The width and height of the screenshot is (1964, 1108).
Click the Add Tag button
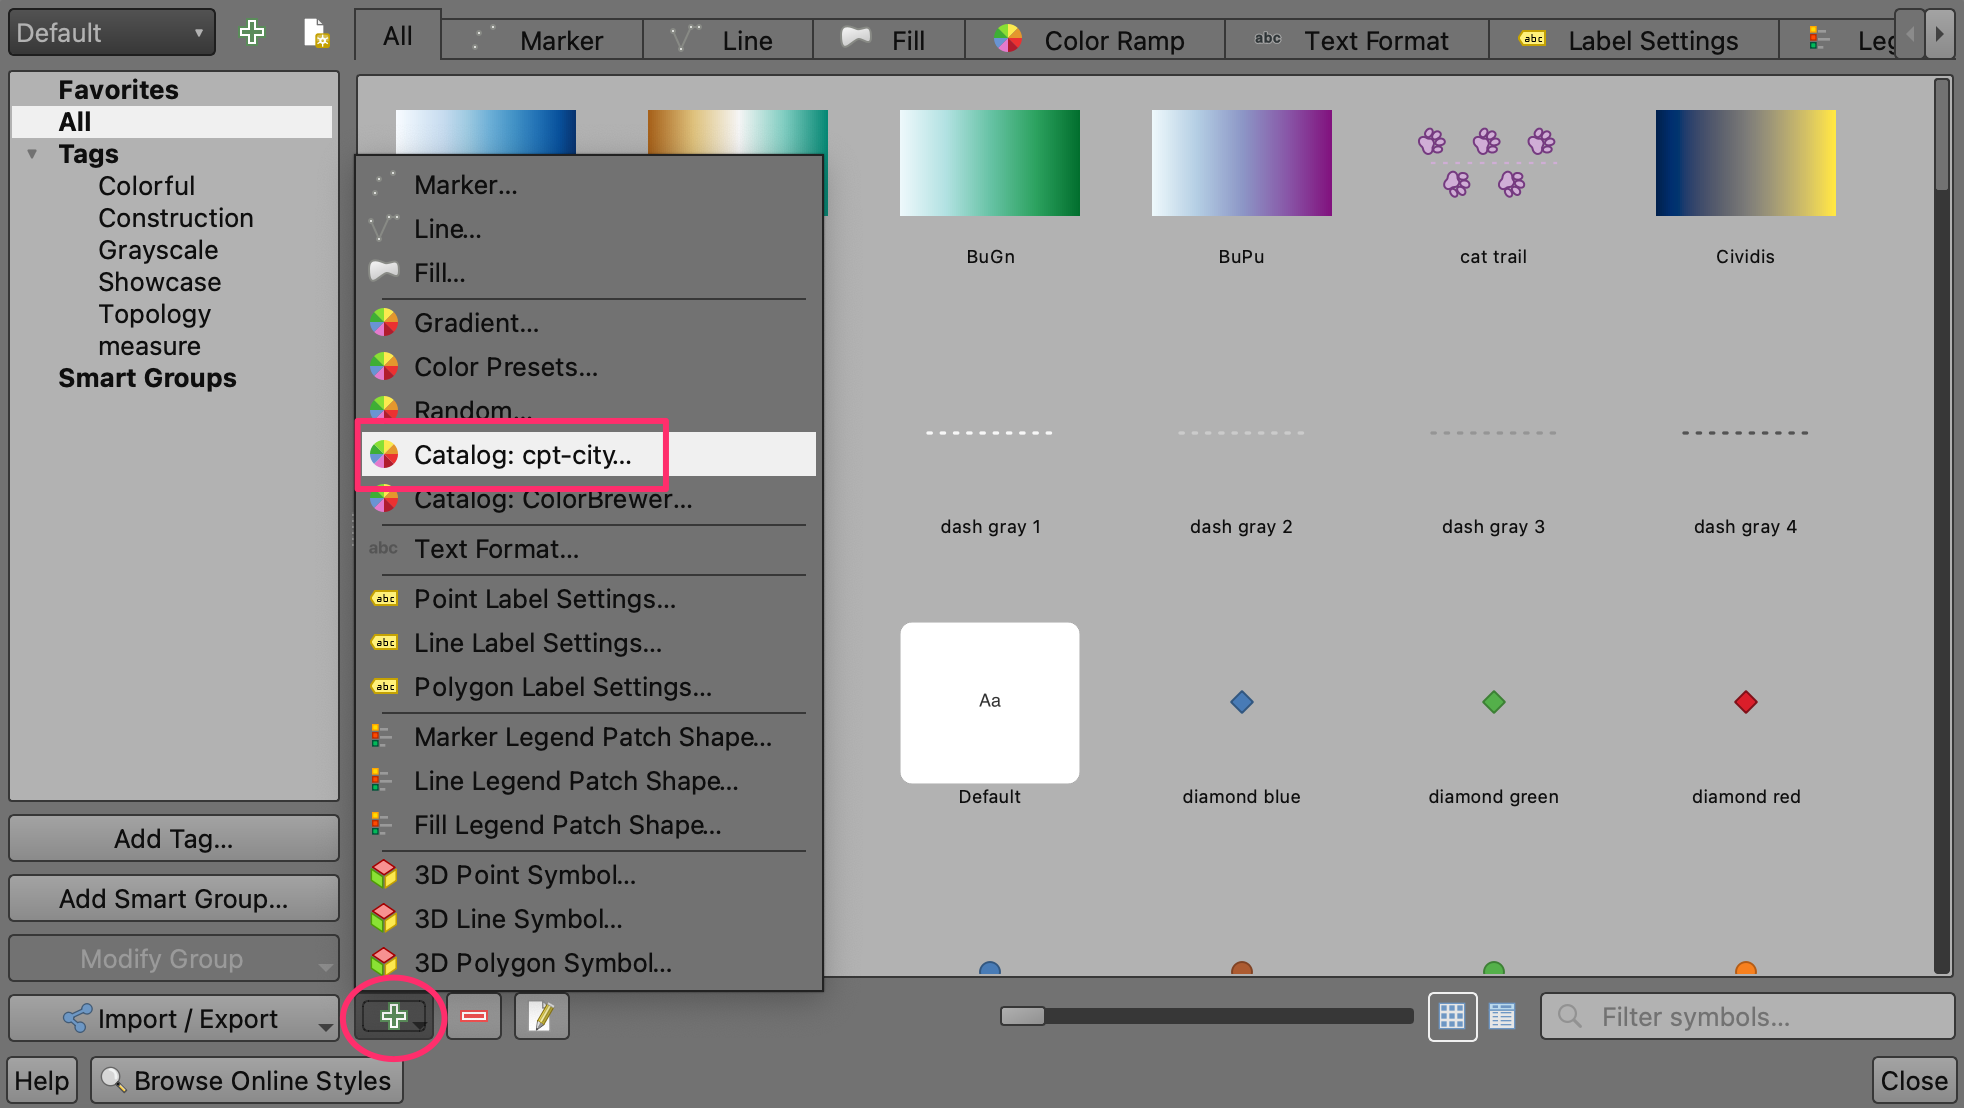pos(174,838)
